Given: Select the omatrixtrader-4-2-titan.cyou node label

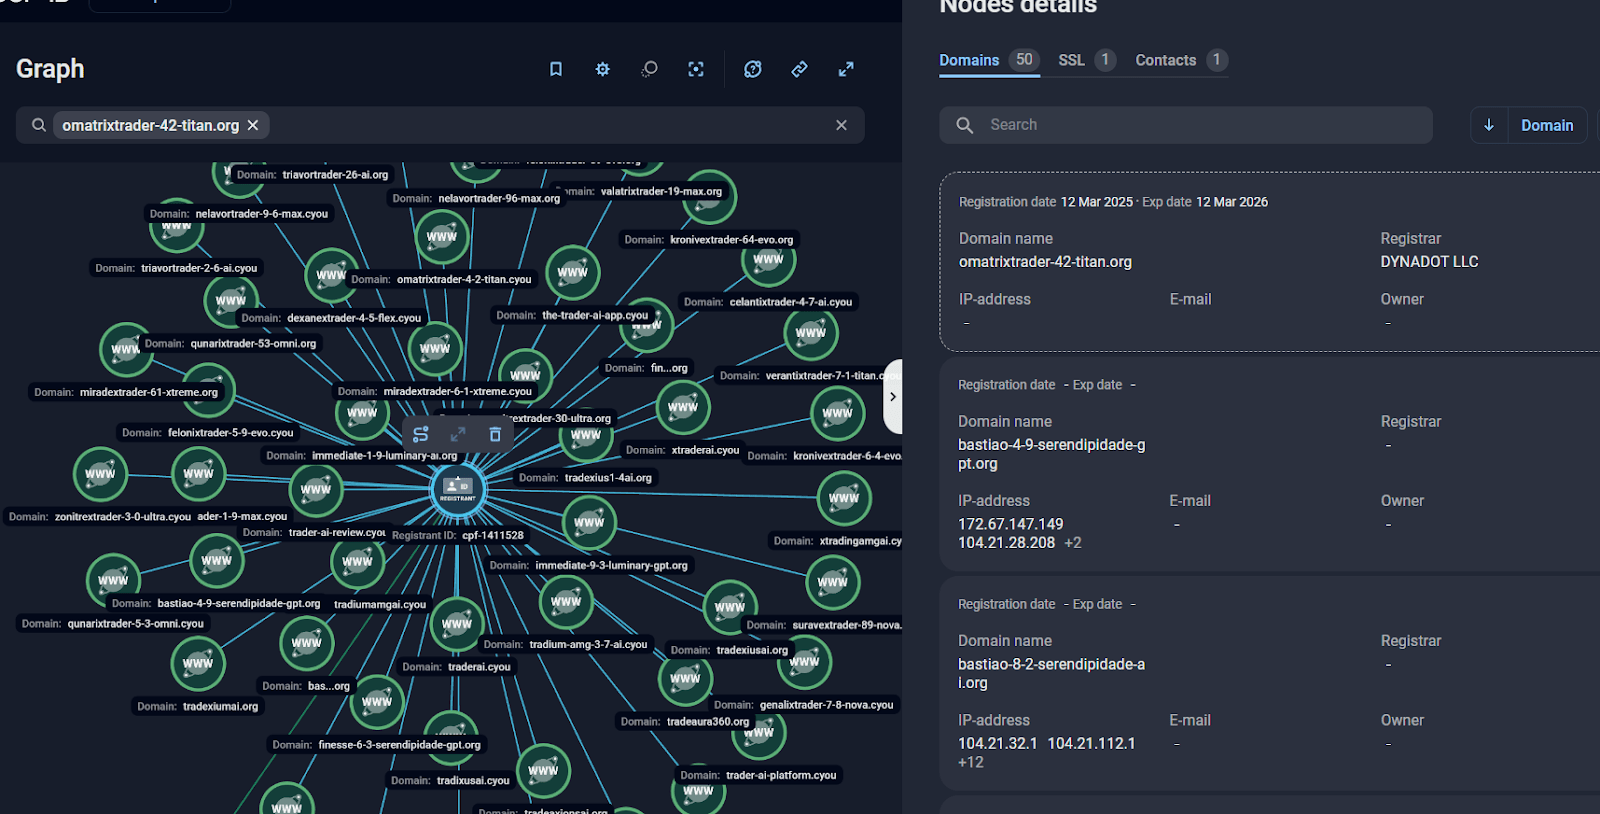Looking at the screenshot, I should (441, 280).
